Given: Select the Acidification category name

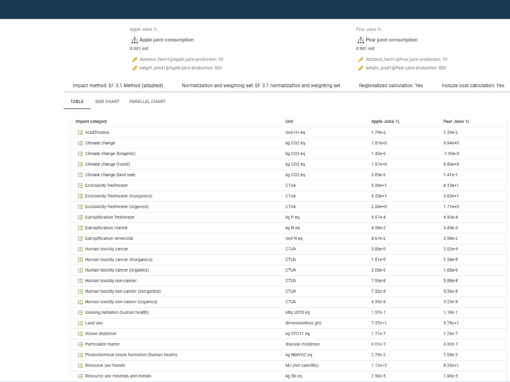Looking at the screenshot, I should [x=97, y=132].
